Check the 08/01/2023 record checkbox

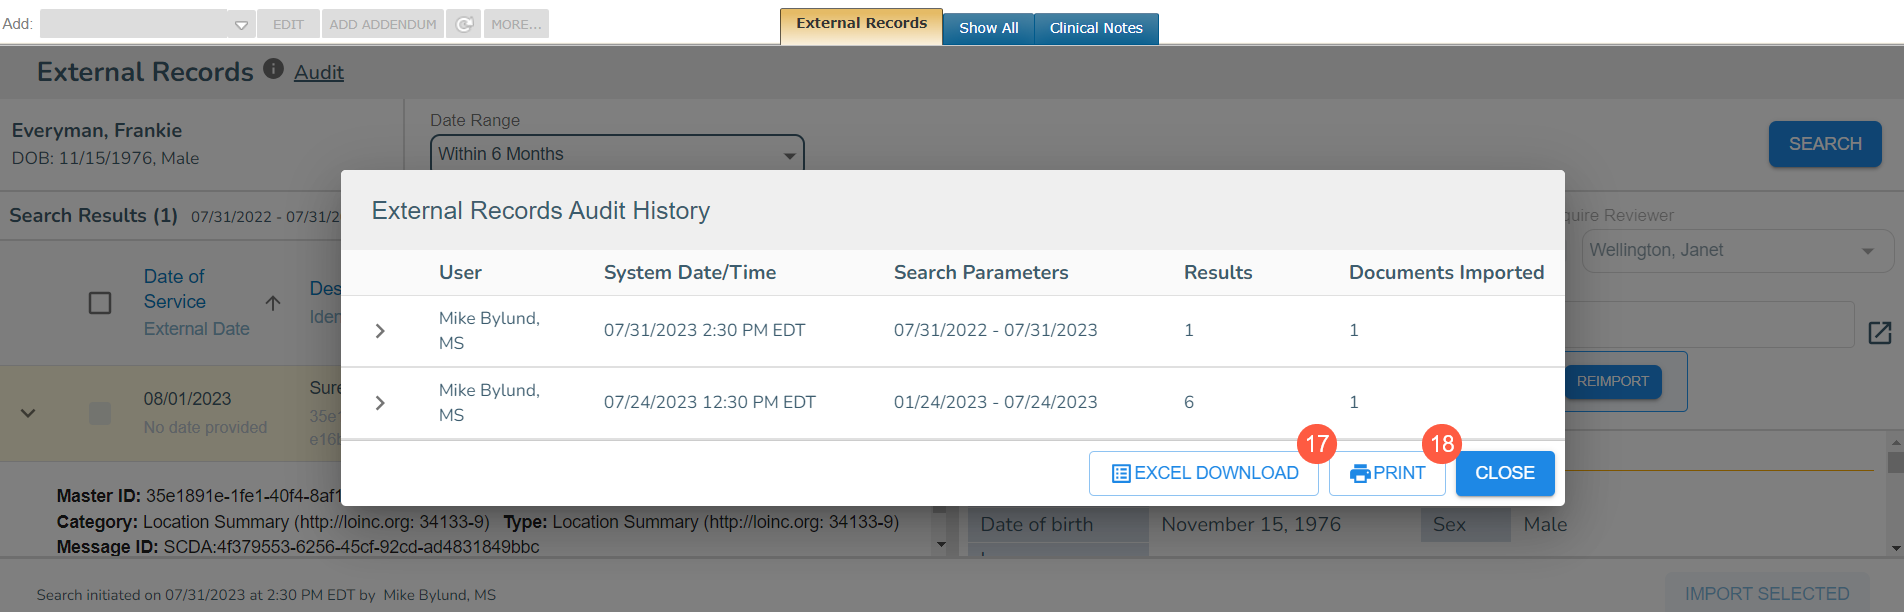click(x=100, y=413)
